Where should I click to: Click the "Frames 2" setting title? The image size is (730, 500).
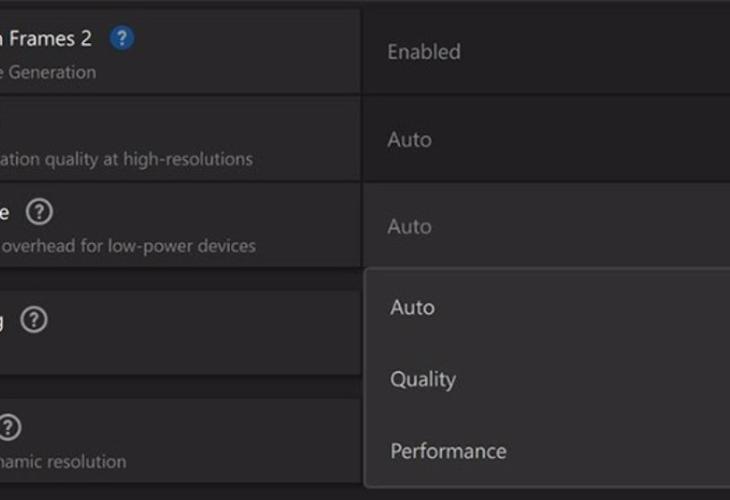tap(50, 38)
